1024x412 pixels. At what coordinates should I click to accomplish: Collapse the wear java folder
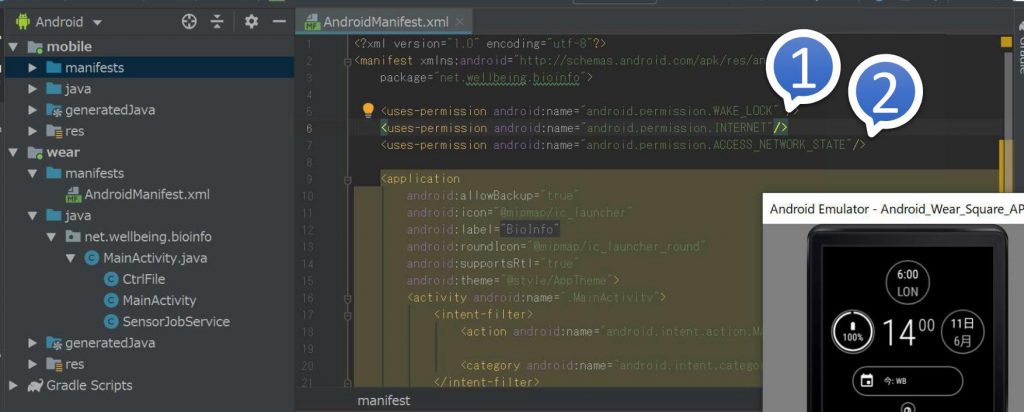coord(32,215)
